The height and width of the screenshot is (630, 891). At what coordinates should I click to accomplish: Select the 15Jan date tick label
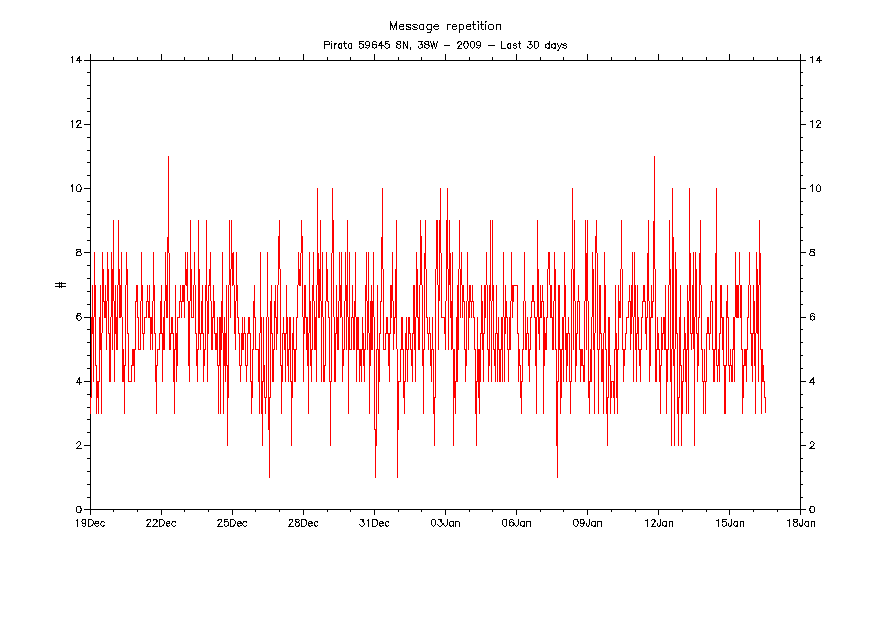click(729, 522)
